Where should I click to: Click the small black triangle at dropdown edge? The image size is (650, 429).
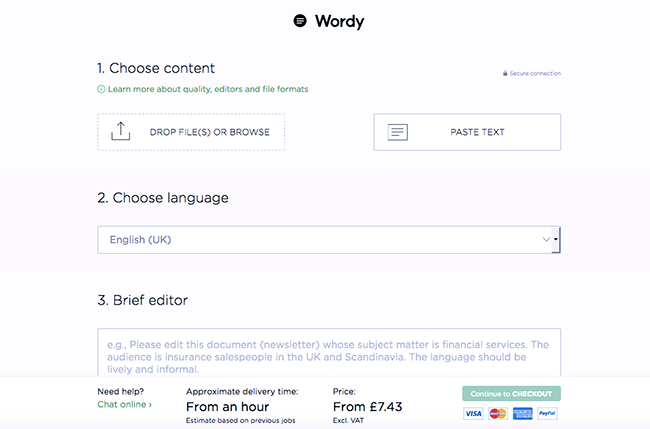click(x=556, y=239)
